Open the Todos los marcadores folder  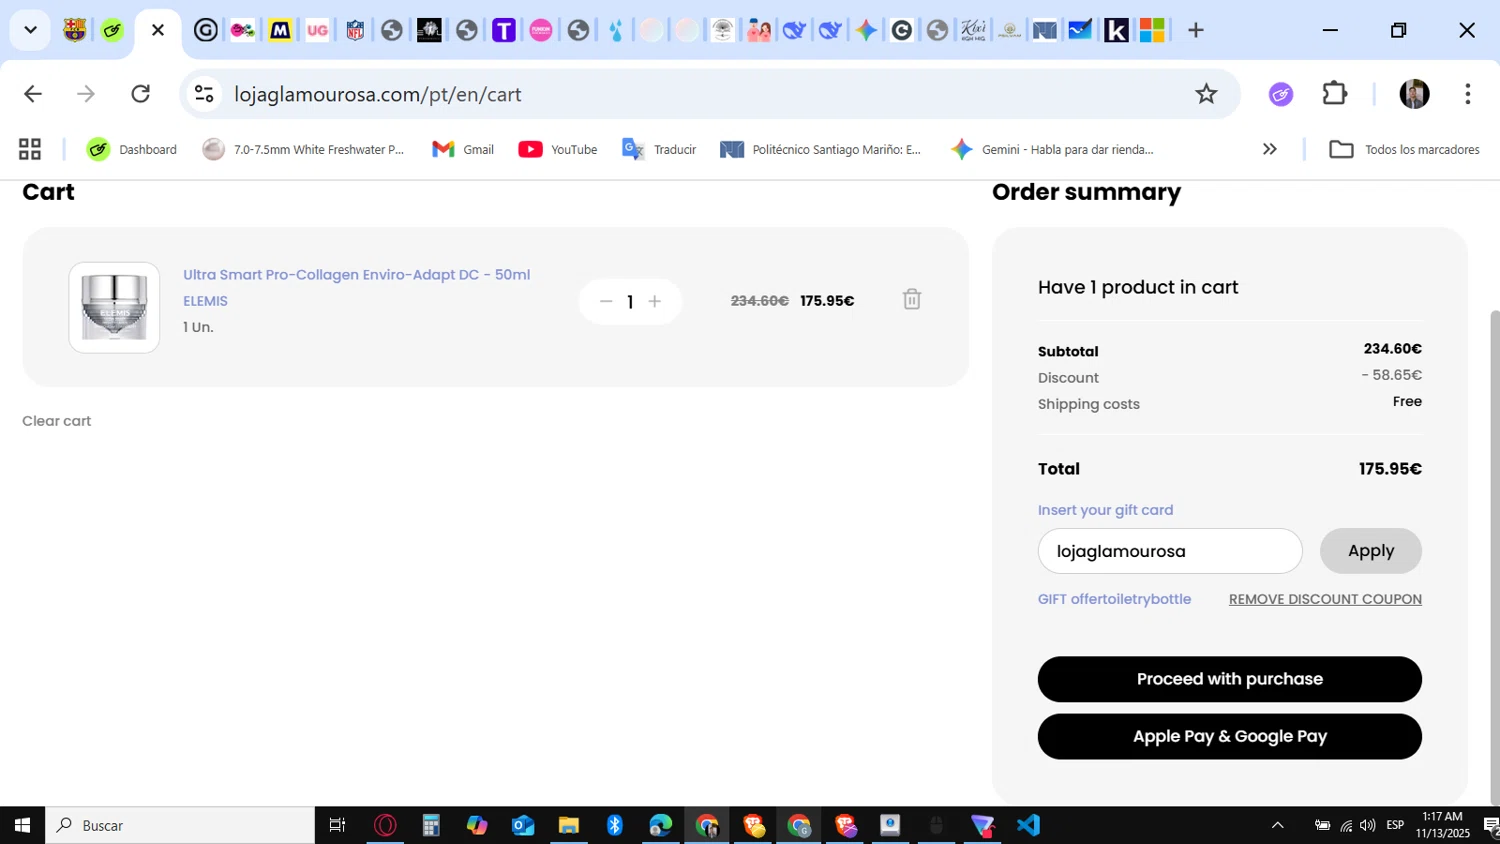coord(1404,149)
